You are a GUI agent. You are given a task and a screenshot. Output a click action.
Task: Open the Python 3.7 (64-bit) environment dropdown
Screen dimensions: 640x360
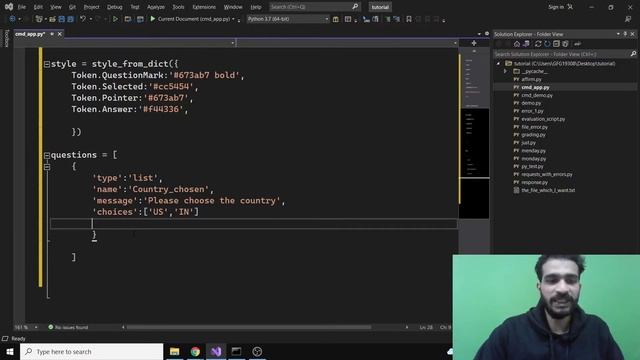[327, 19]
